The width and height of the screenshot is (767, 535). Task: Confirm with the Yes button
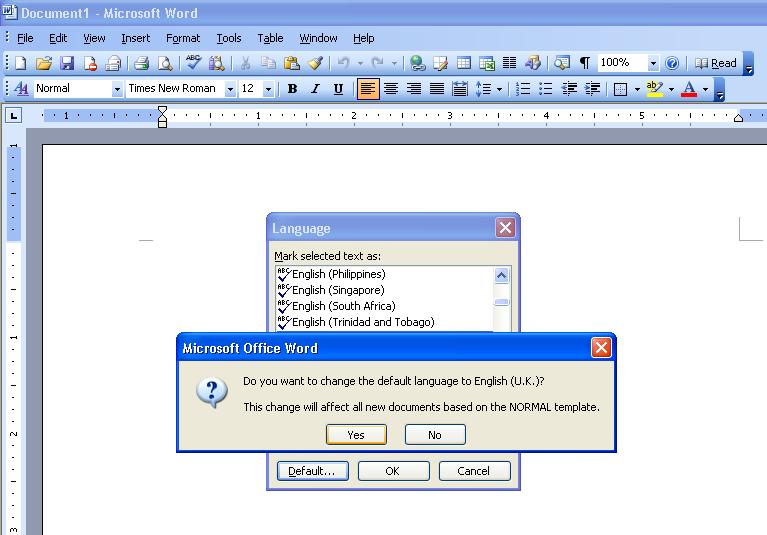tap(356, 435)
